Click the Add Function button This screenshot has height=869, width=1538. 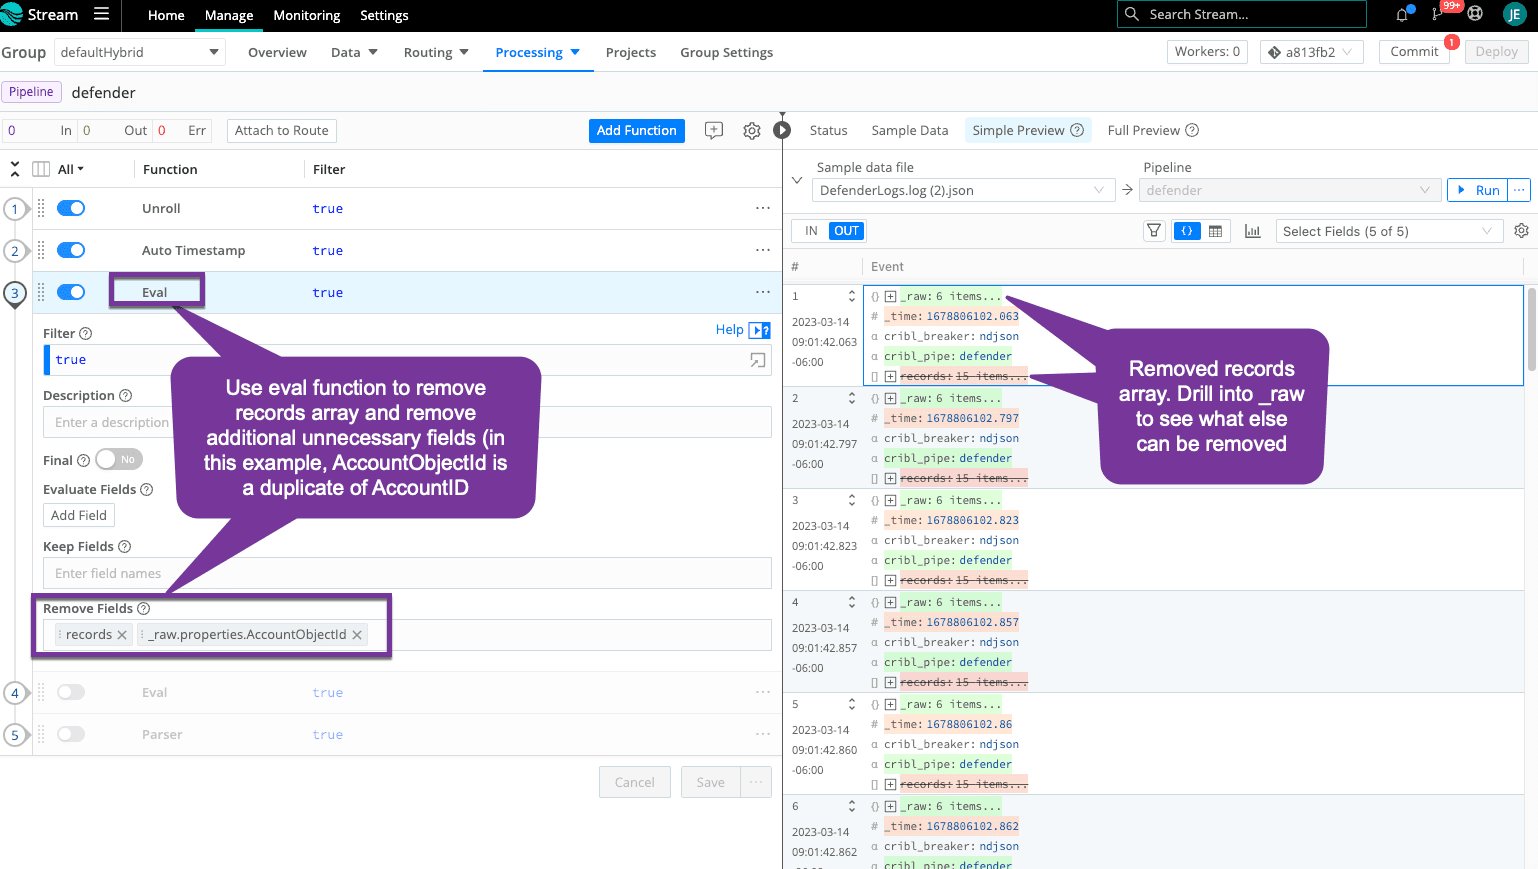636,131
